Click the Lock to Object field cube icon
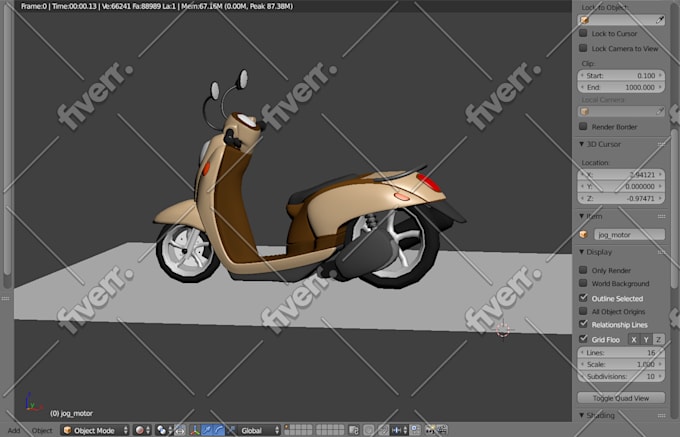 [585, 20]
